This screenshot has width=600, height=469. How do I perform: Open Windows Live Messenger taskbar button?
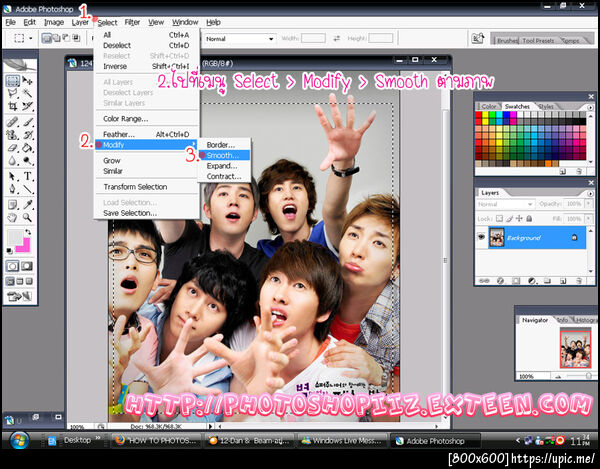coord(342,441)
